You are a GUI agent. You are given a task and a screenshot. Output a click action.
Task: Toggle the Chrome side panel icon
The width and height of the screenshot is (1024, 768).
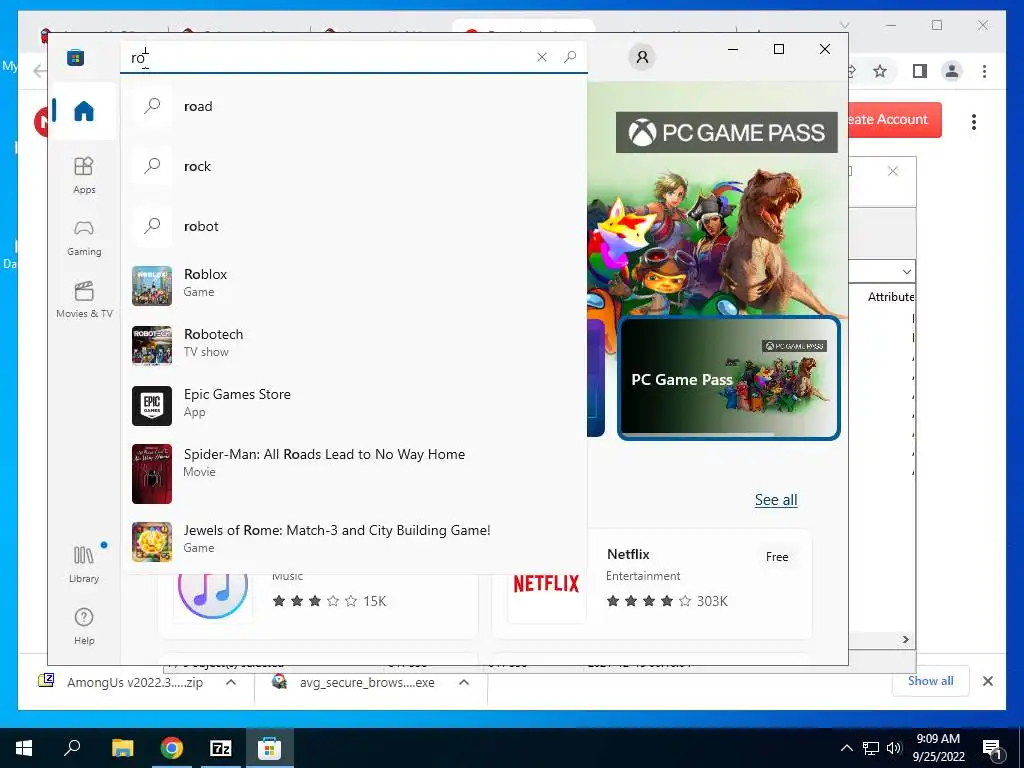(920, 71)
